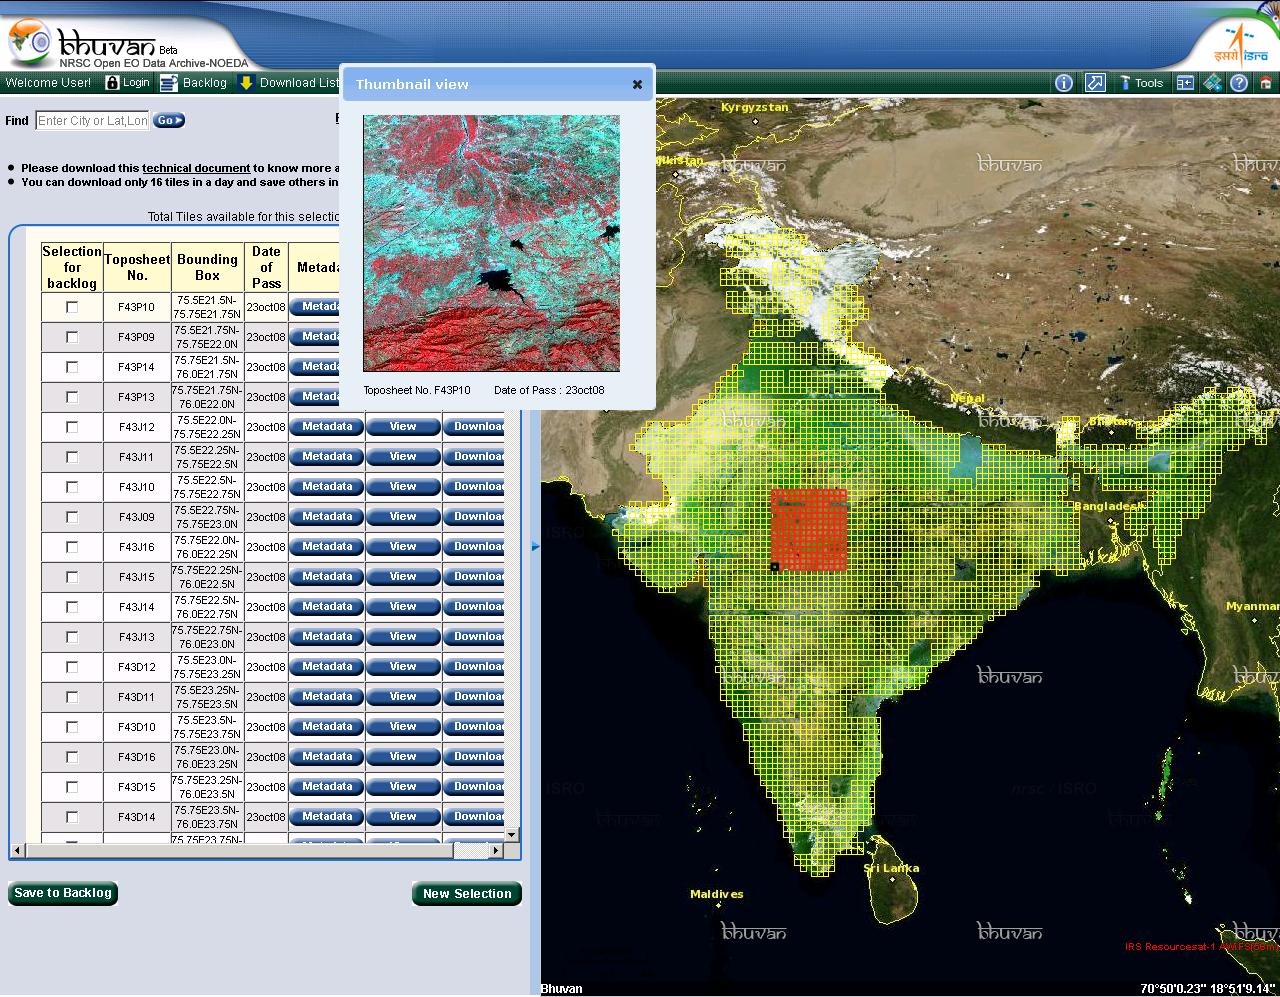Click the Welcome User! text
Screen dimensions: 1280x997
[x=48, y=83]
